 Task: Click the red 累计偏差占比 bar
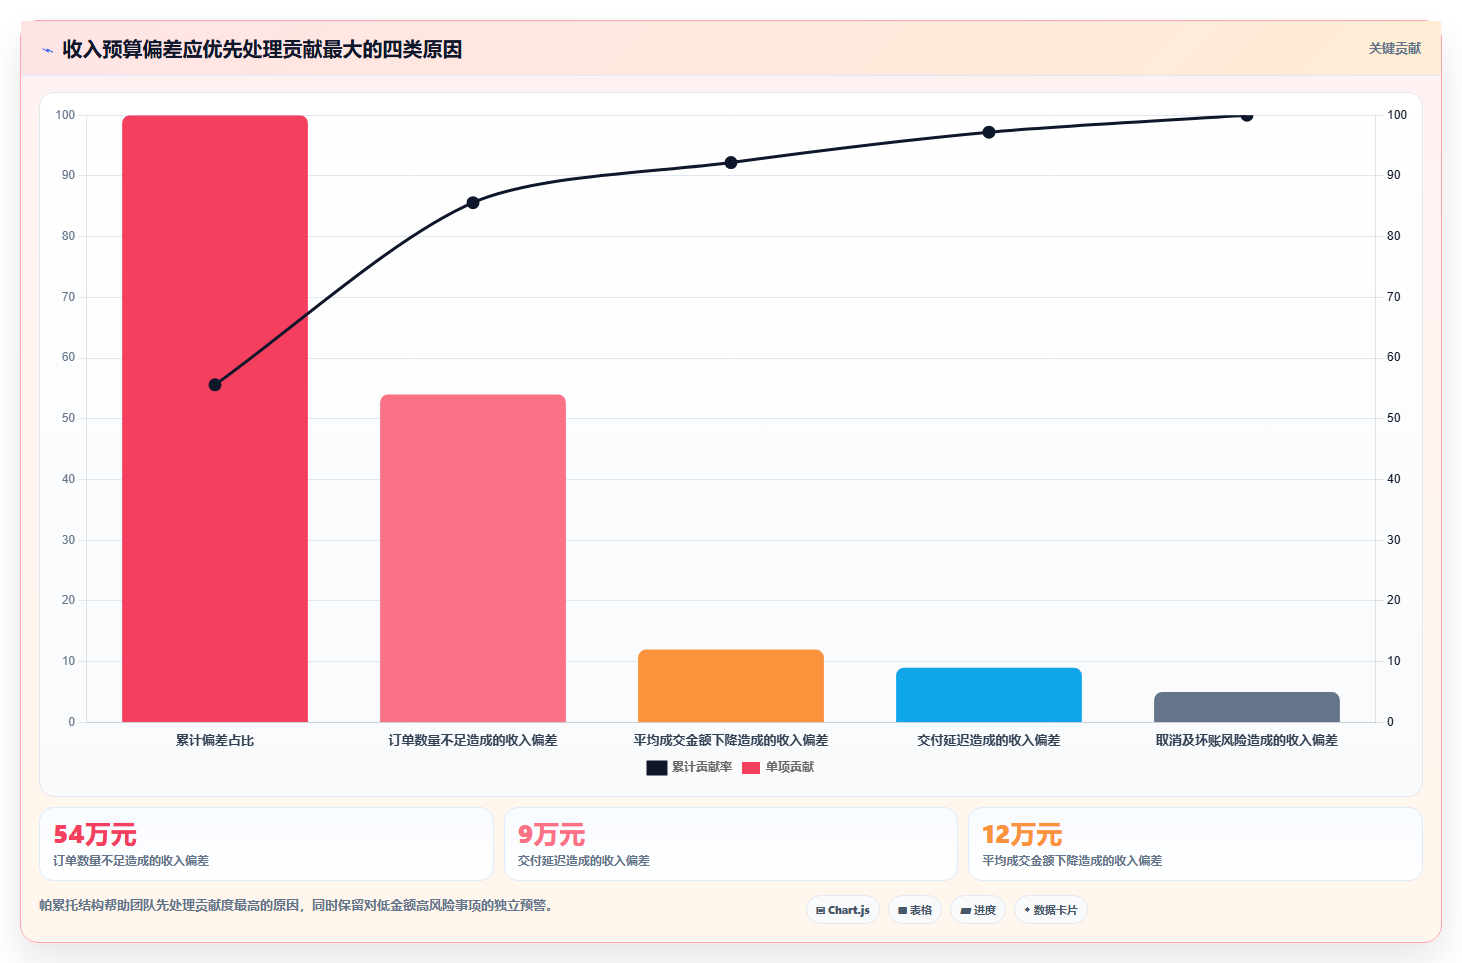click(215, 418)
